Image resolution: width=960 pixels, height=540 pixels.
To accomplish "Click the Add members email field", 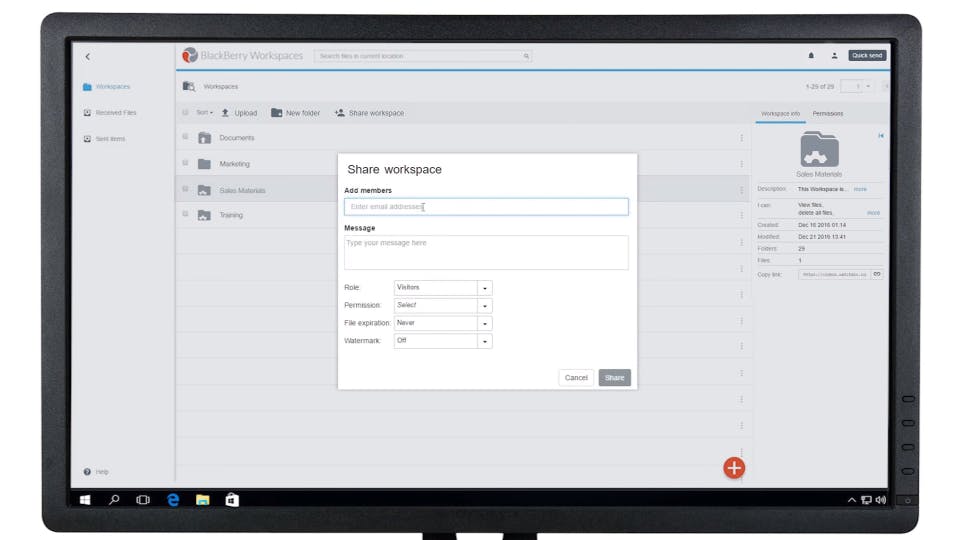I will [486, 207].
